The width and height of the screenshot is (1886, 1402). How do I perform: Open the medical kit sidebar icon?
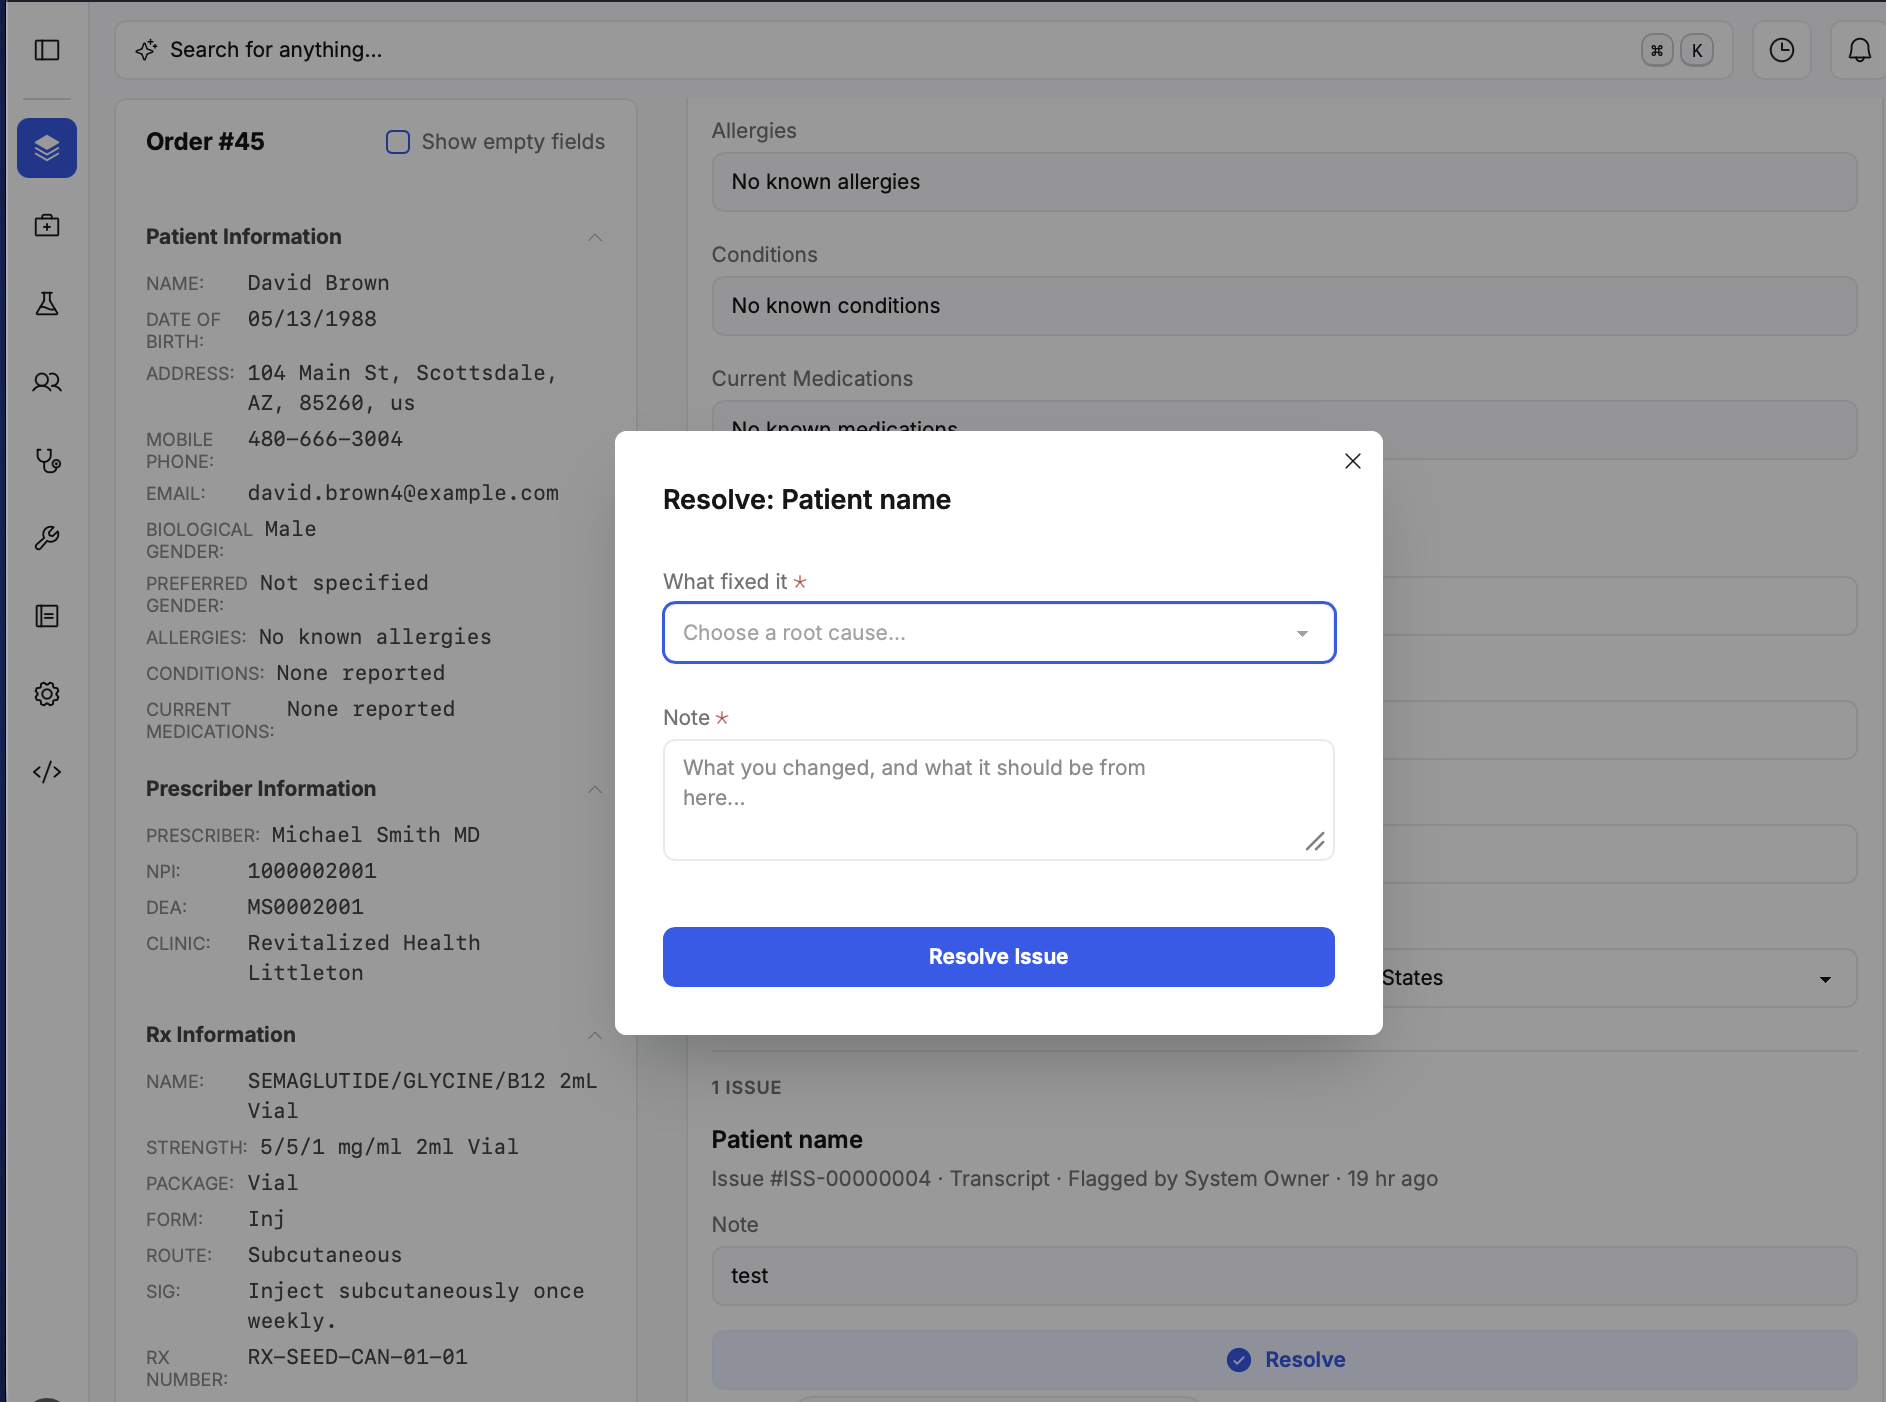47,226
